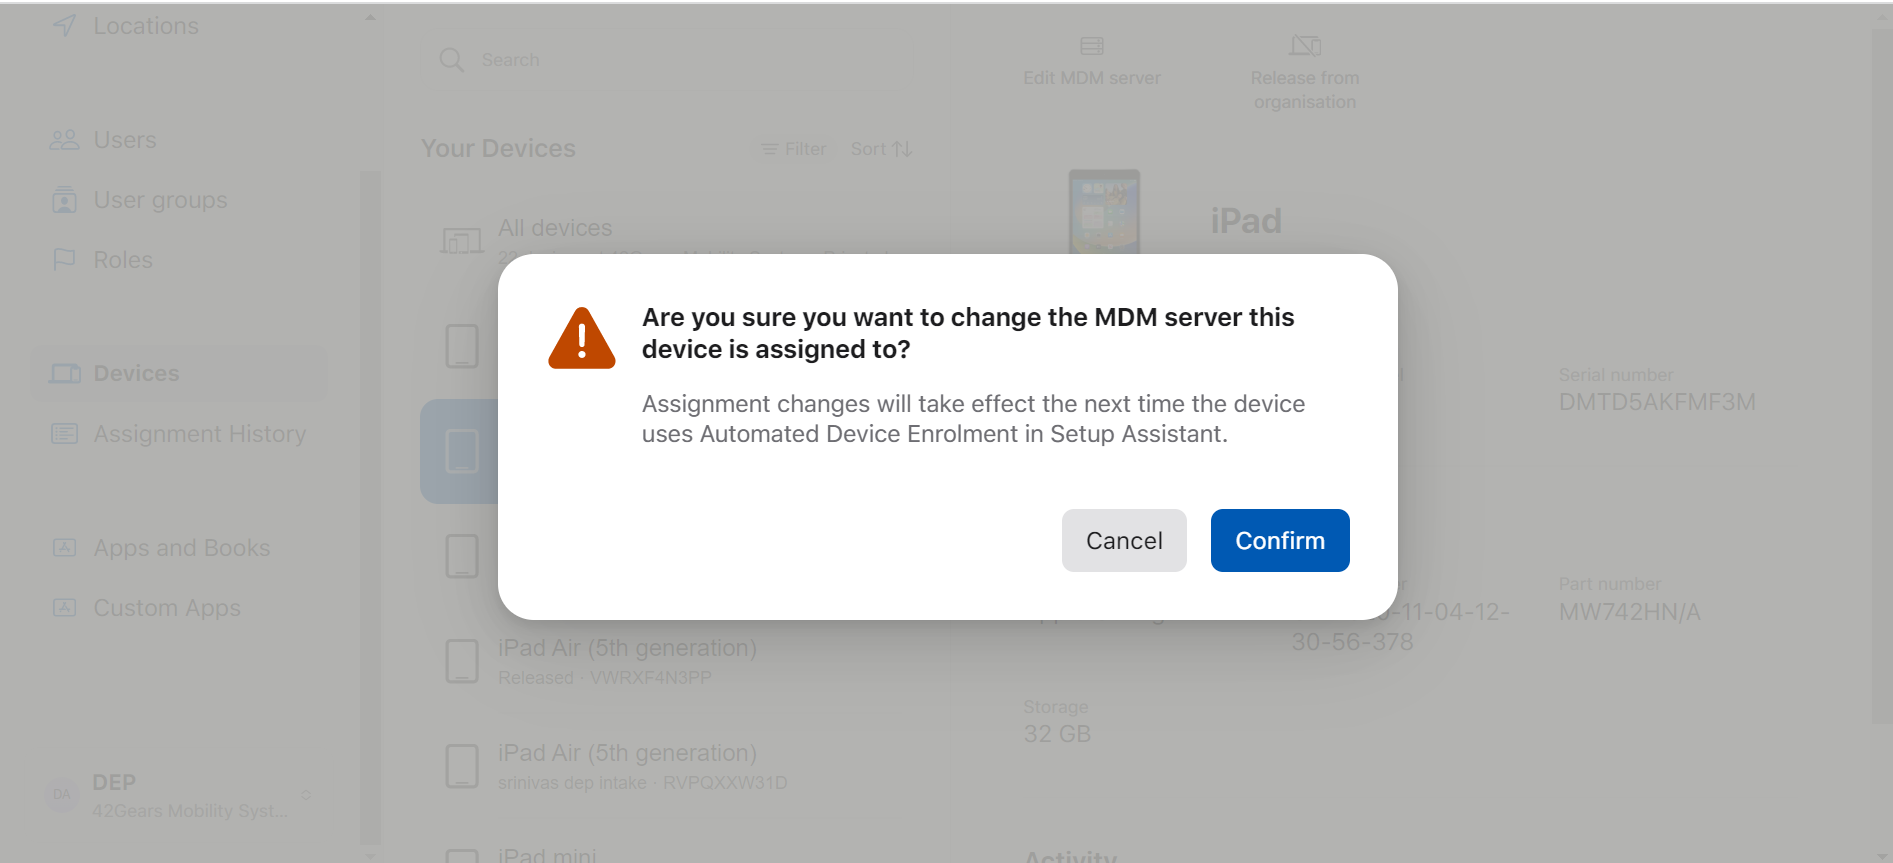Click the User groups icon
The width and height of the screenshot is (1893, 863).
click(64, 200)
